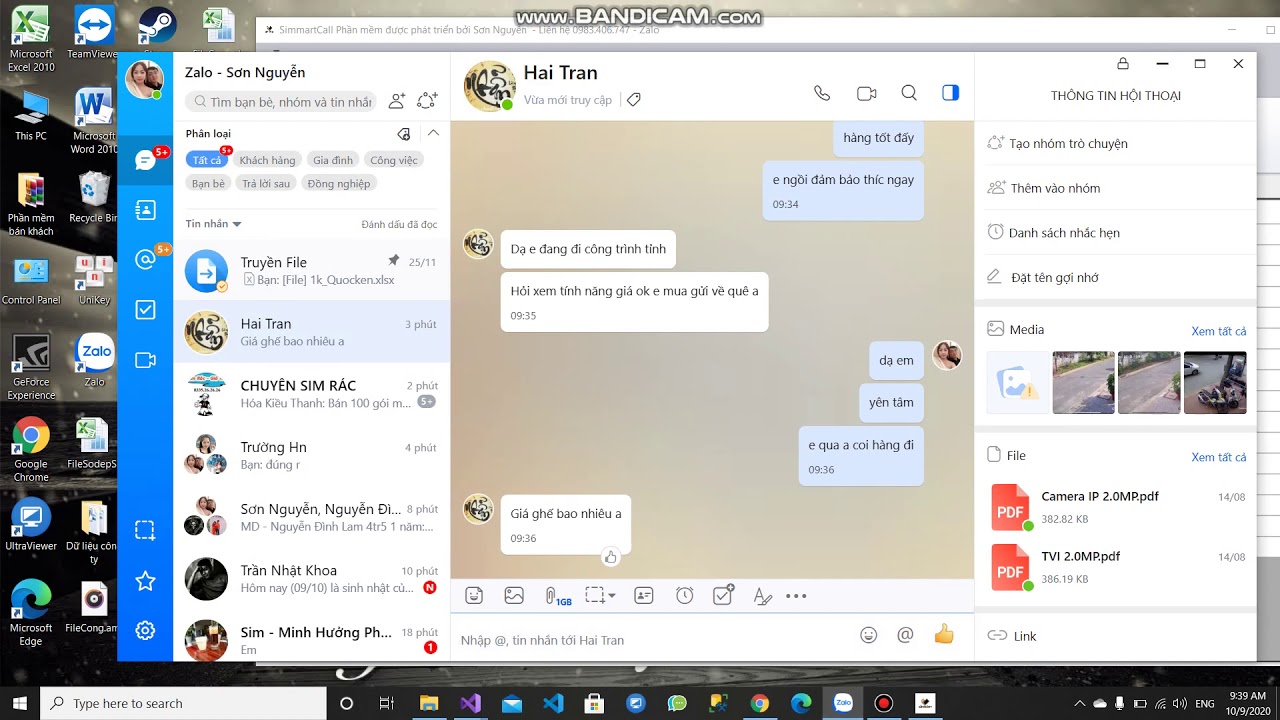Click the add friend icon

(397, 101)
